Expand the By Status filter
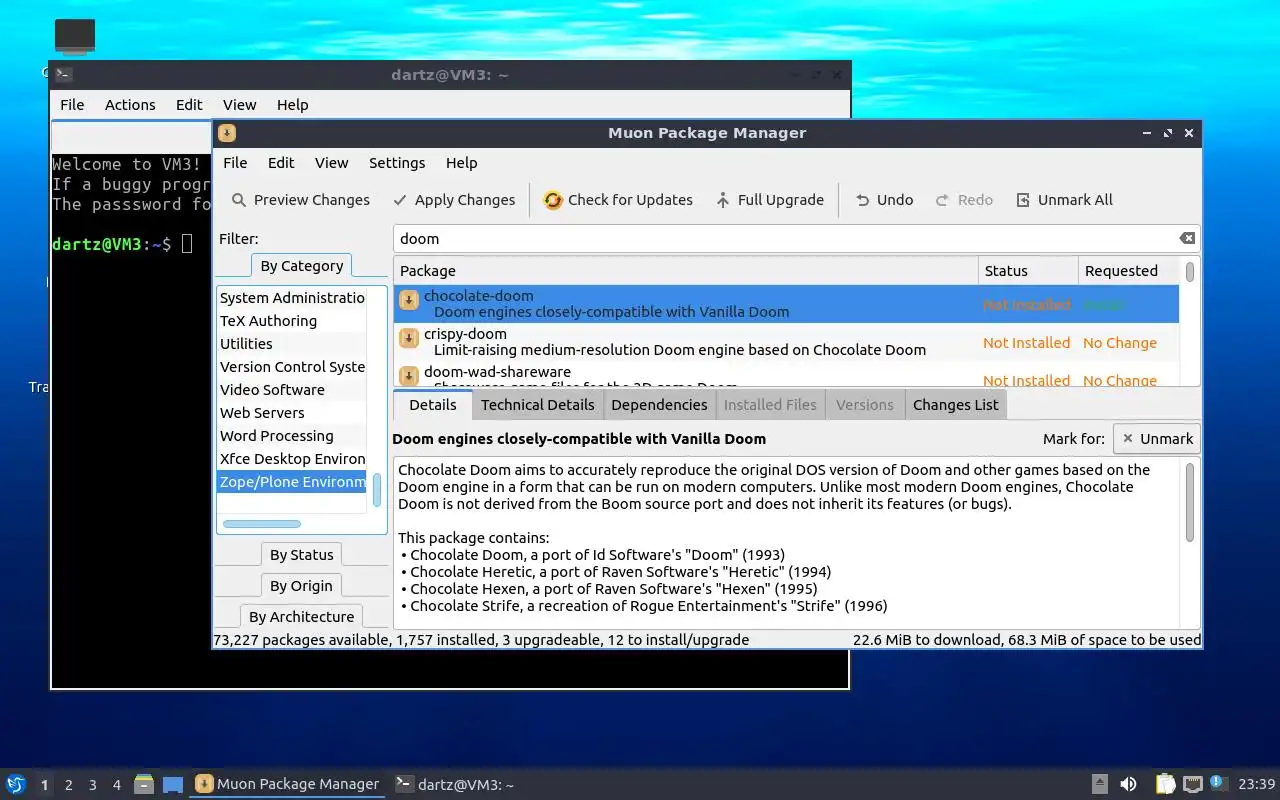The height and width of the screenshot is (800, 1280). tap(301, 555)
